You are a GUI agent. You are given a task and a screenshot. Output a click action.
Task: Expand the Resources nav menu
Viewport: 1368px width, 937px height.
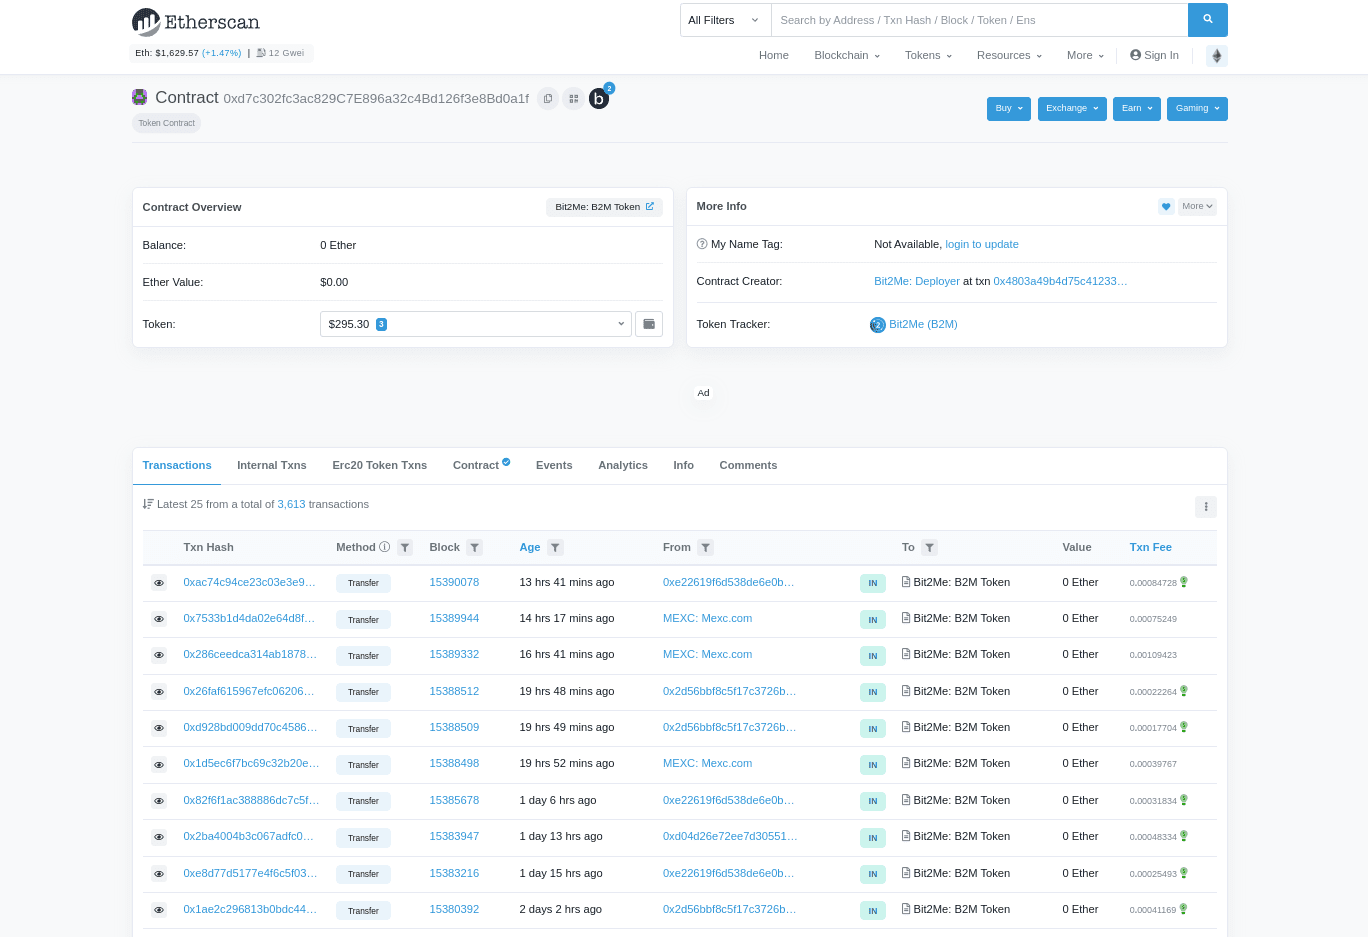coord(1009,56)
